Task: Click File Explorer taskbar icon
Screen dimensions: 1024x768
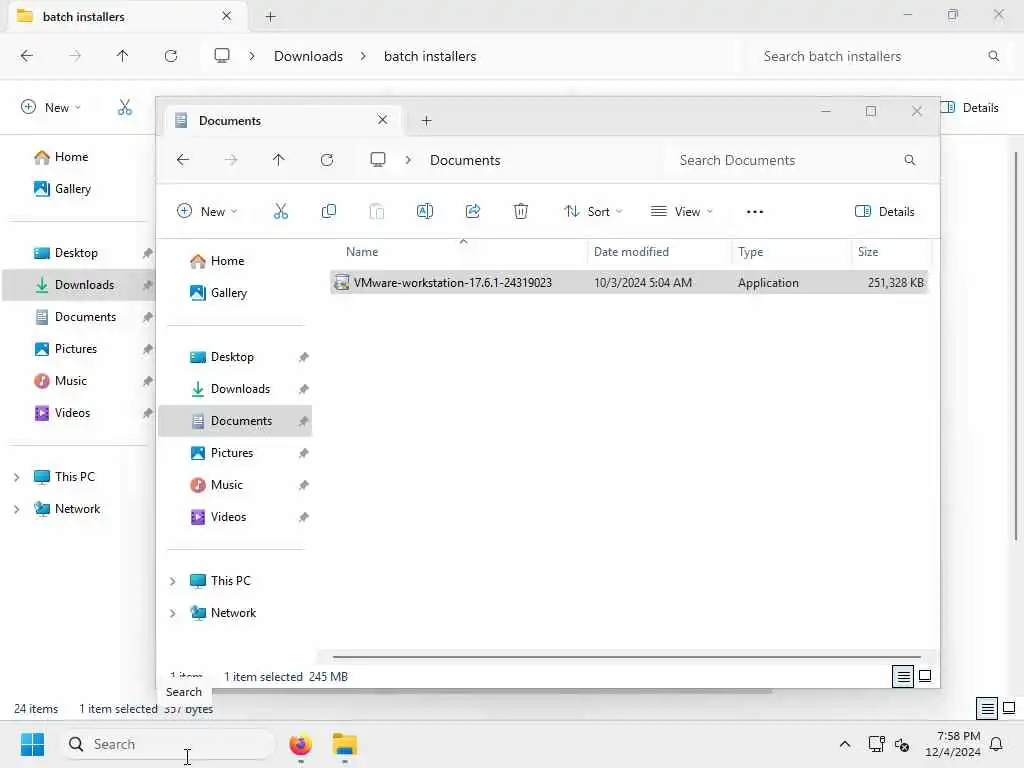Action: (x=345, y=744)
